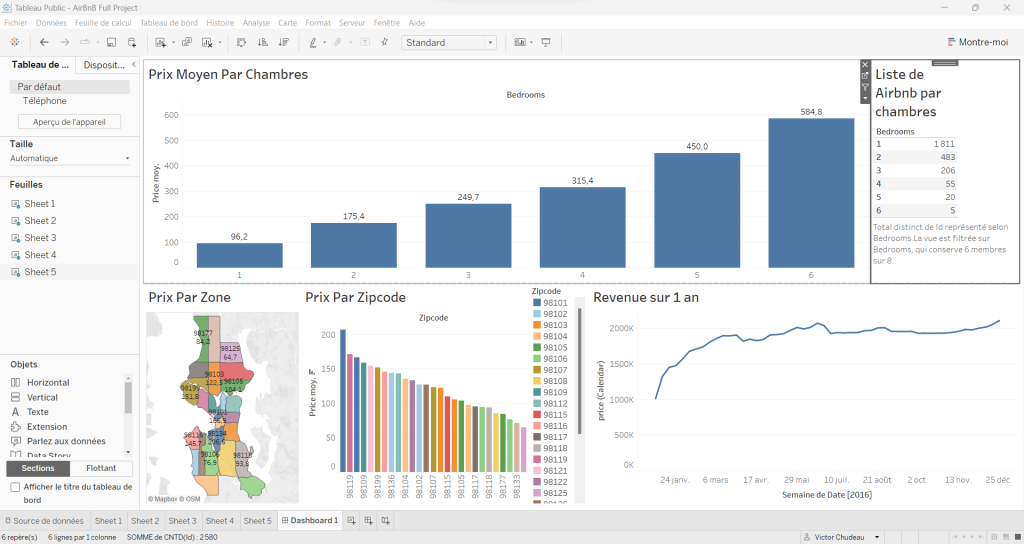This screenshot has height=544, width=1024.
Task: Click Aperçu de l'appareil button
Action: coord(69,122)
